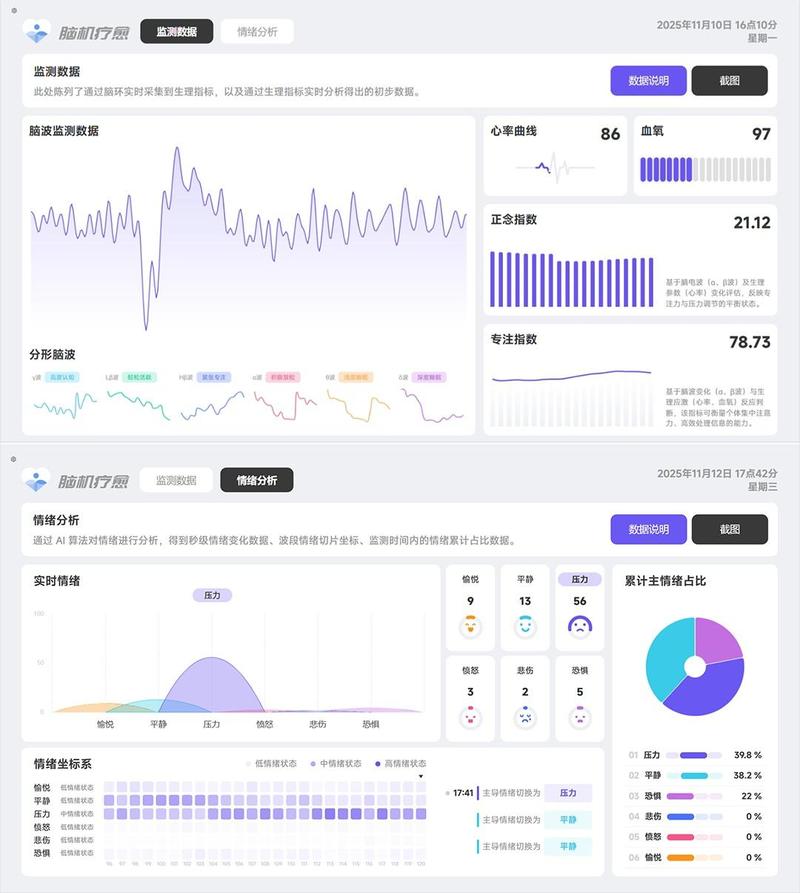The height and width of the screenshot is (893, 800).
Task: Click the 平静 row label in 情绪坐标系
Action: (x=42, y=801)
